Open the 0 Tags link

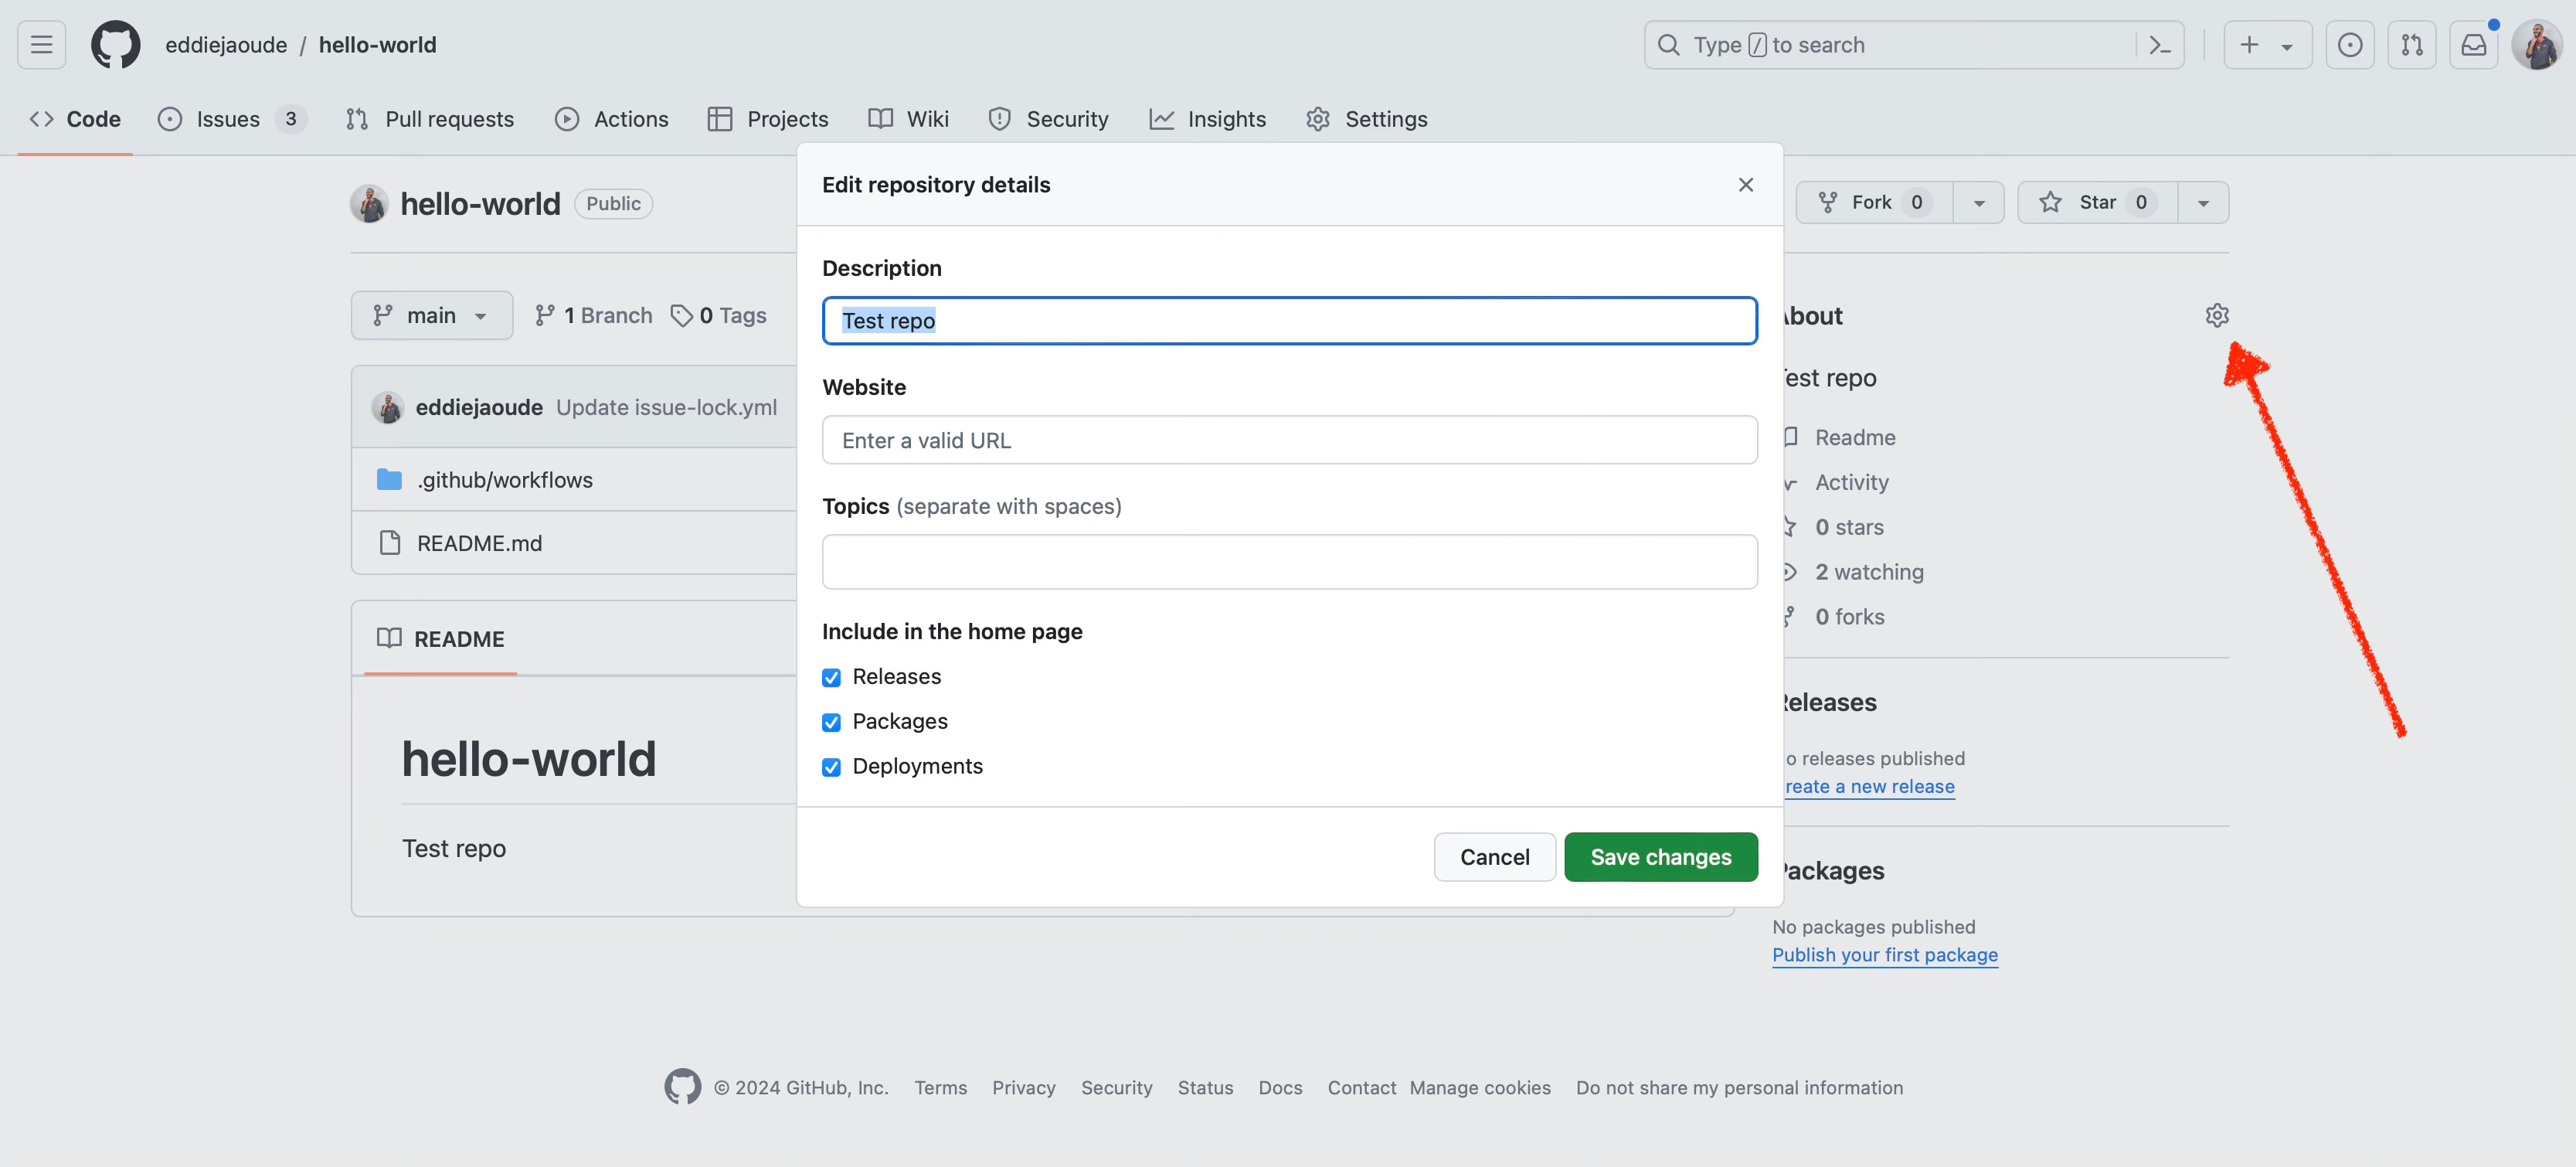[x=718, y=316]
